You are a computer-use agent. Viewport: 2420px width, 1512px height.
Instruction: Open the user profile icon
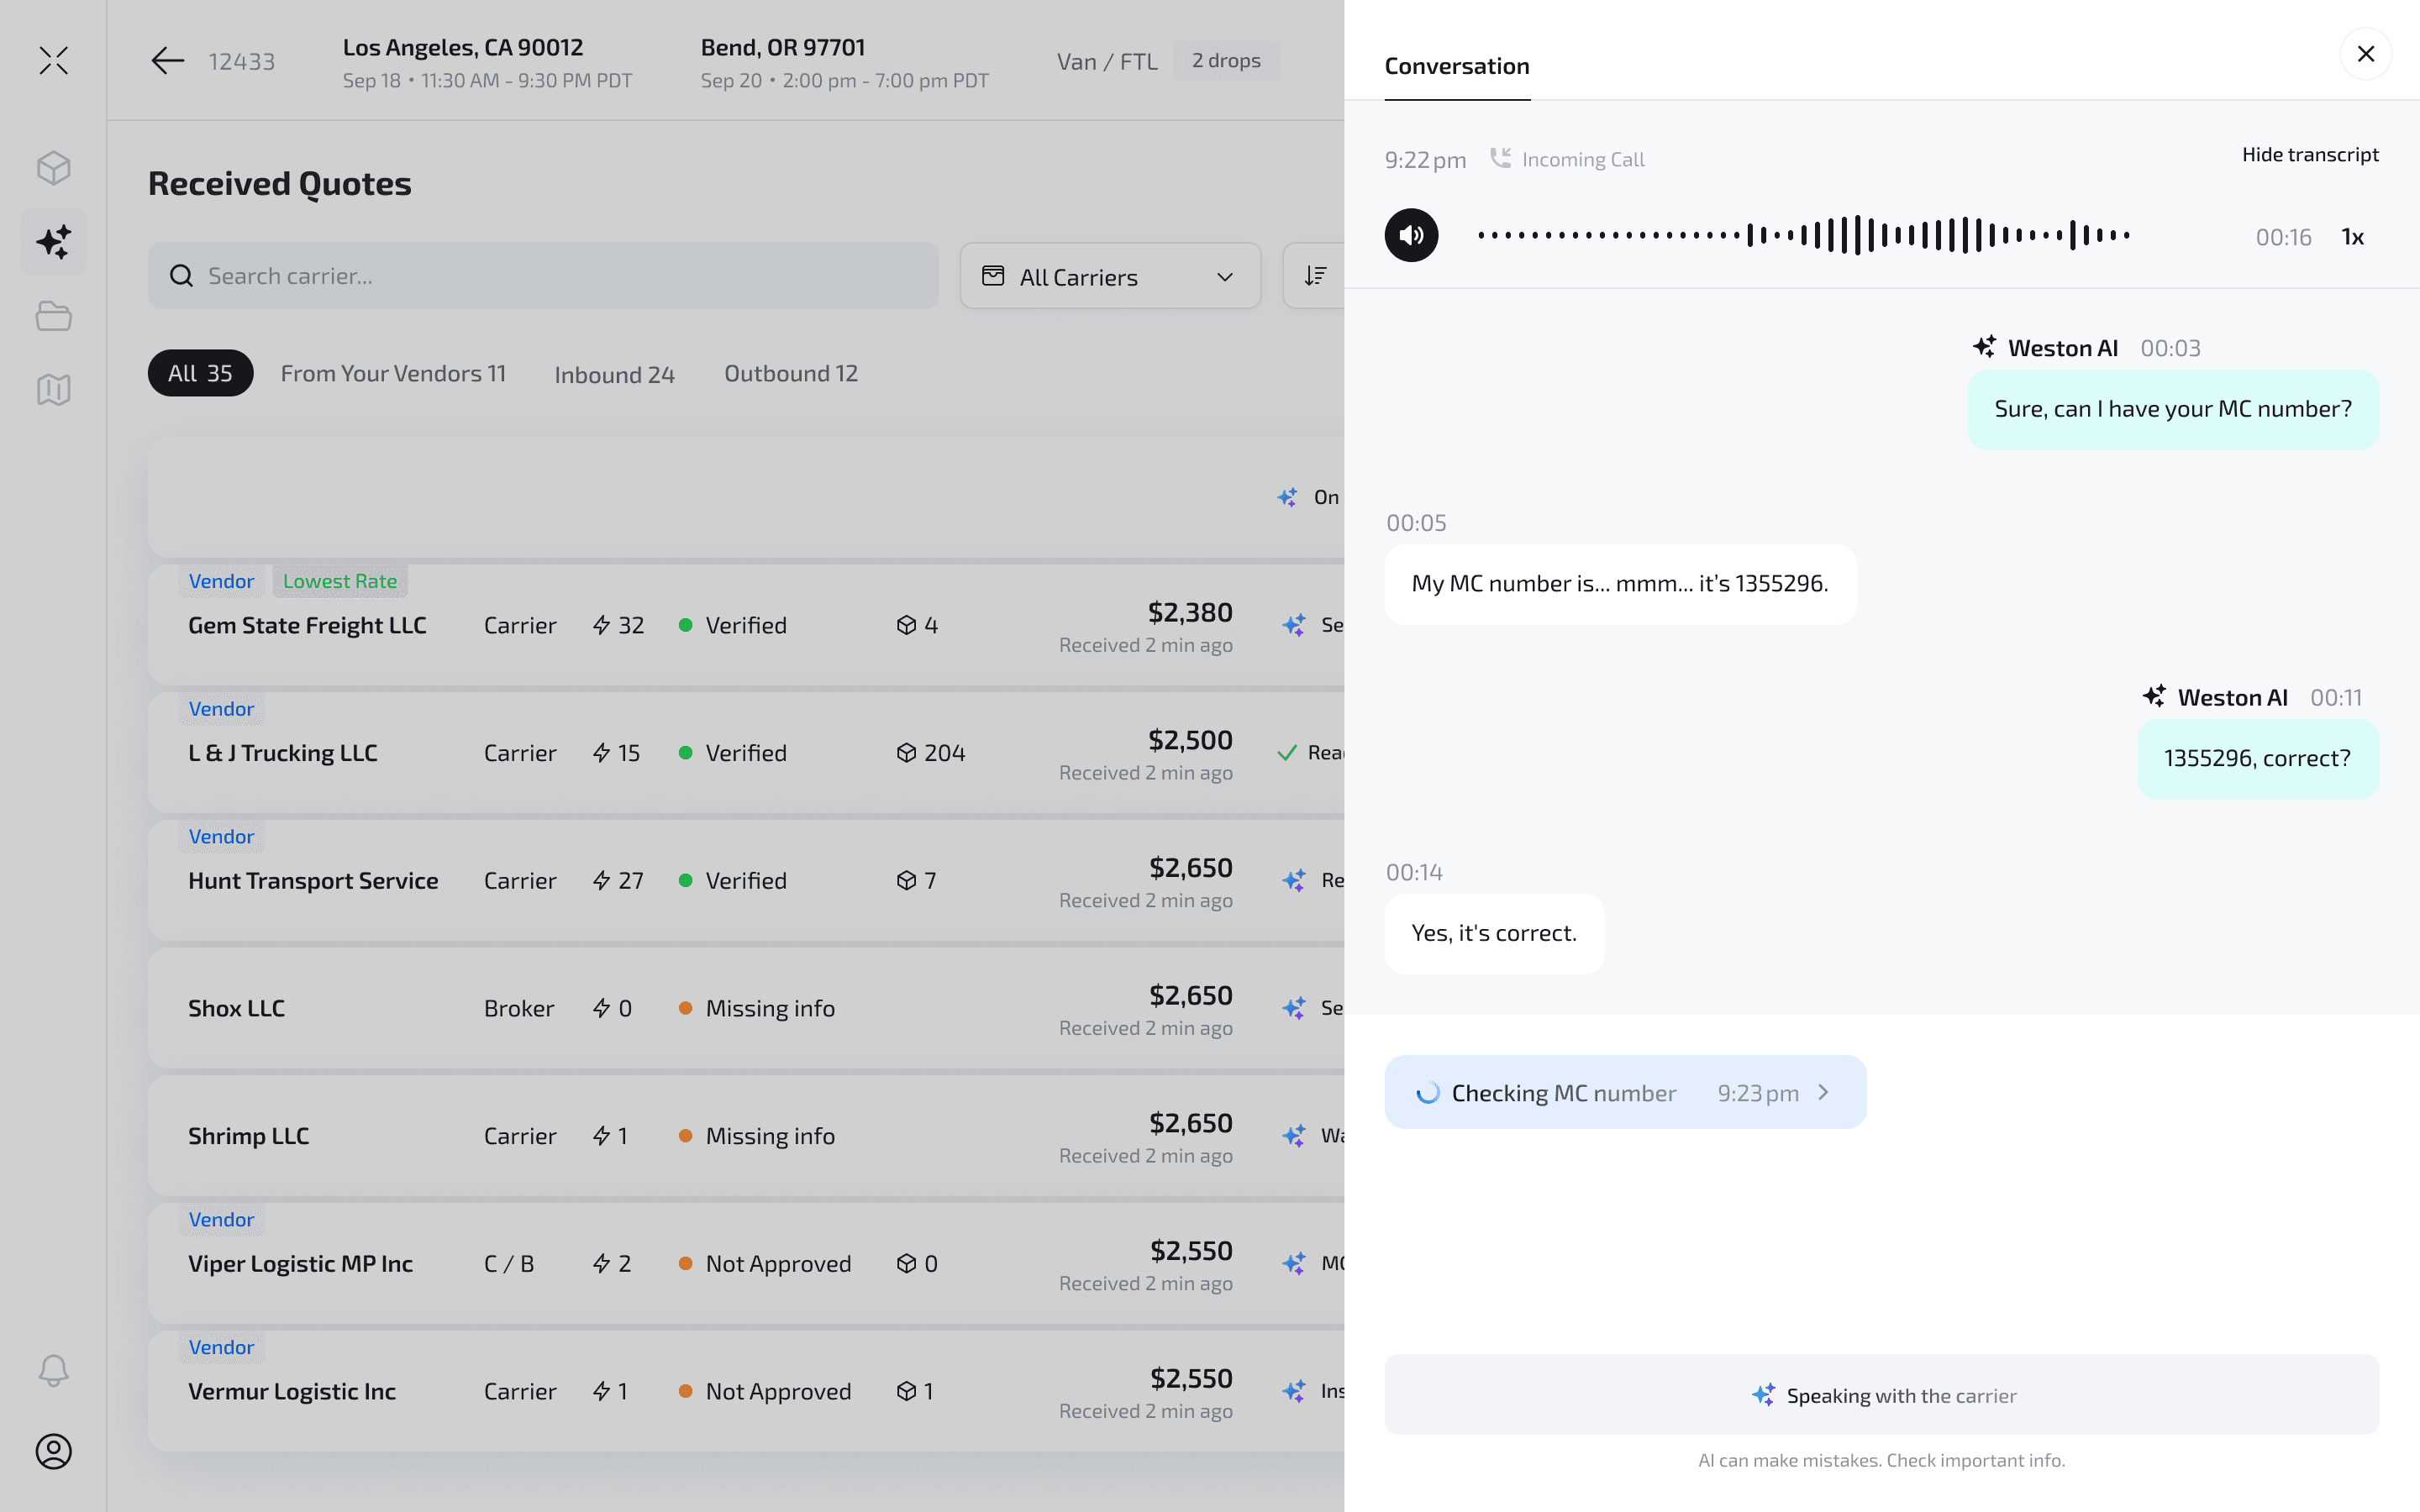click(54, 1451)
